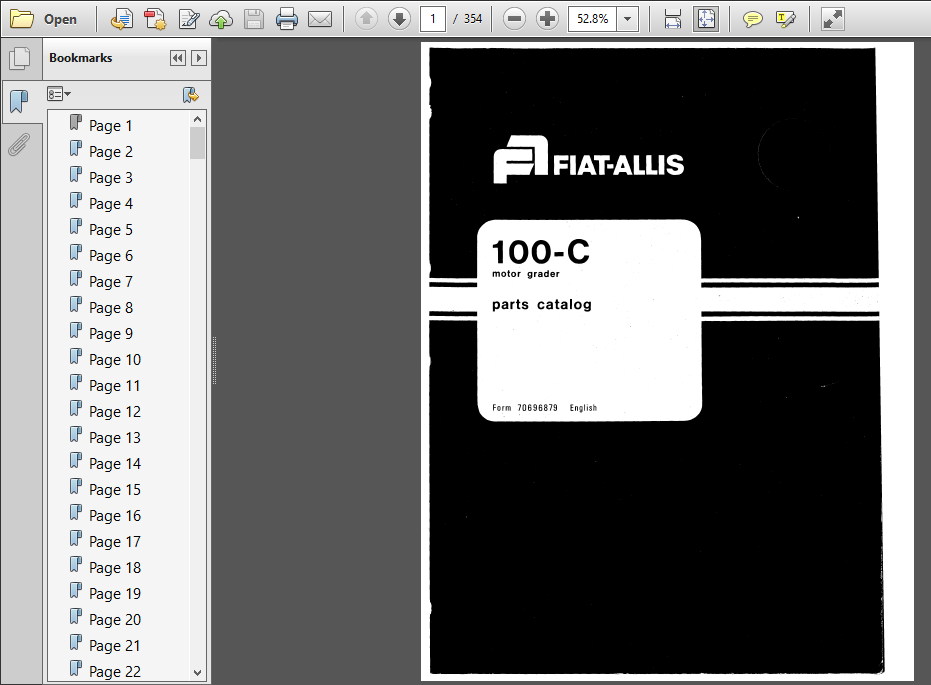Switch to read mode expand icon
Screen dimensions: 931x685
click(832, 19)
